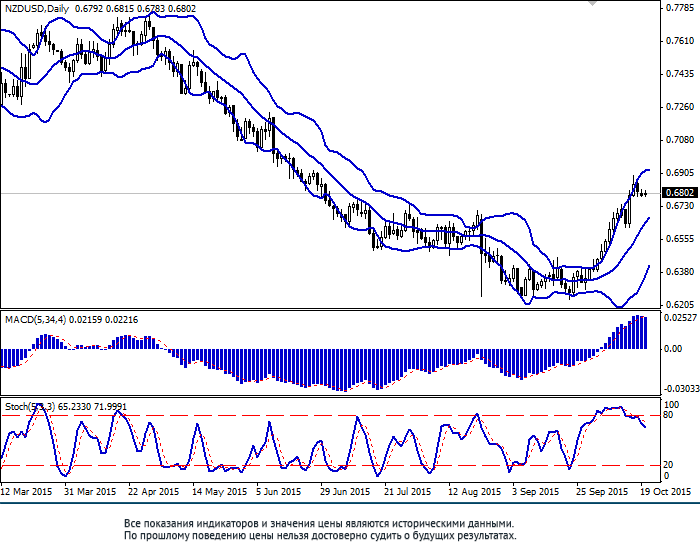Click the MACD 0.00 zero level label
Viewport: 700px width, 552px height.
click(x=673, y=349)
